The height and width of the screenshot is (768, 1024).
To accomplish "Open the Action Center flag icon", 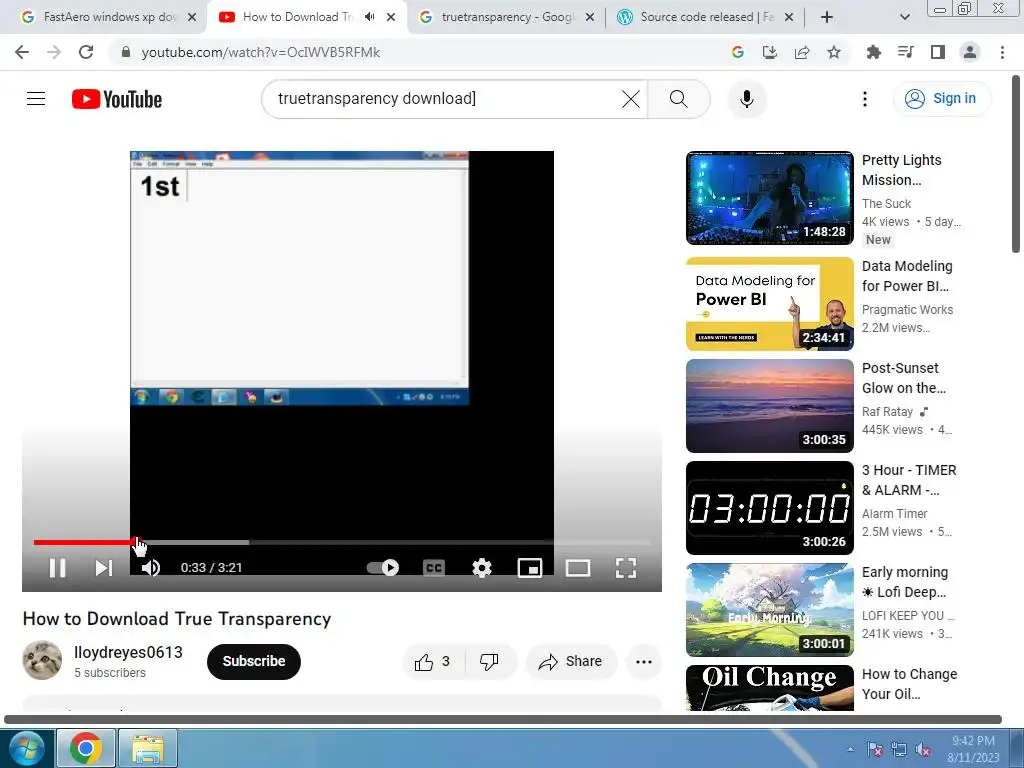I will click(875, 750).
